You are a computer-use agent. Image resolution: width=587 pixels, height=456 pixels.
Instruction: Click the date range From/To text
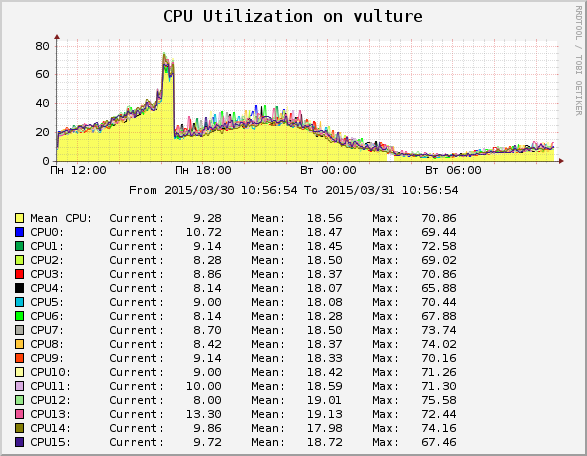pyautogui.click(x=294, y=191)
